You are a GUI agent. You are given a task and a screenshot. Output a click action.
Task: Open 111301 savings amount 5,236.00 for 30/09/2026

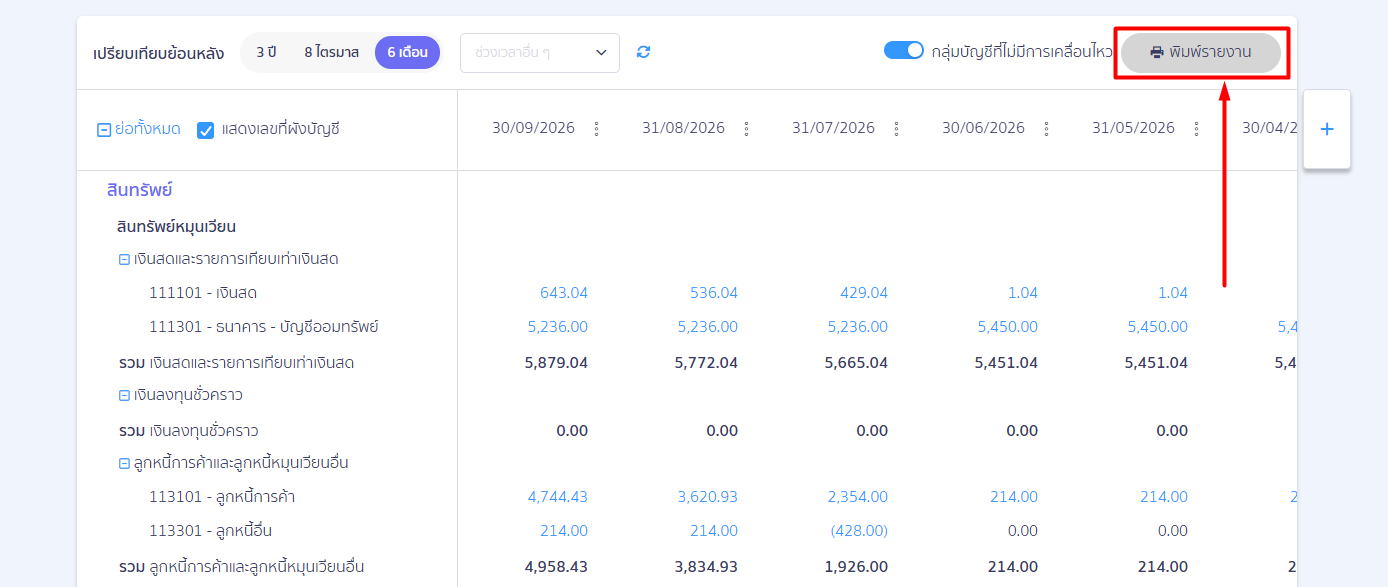pos(558,327)
